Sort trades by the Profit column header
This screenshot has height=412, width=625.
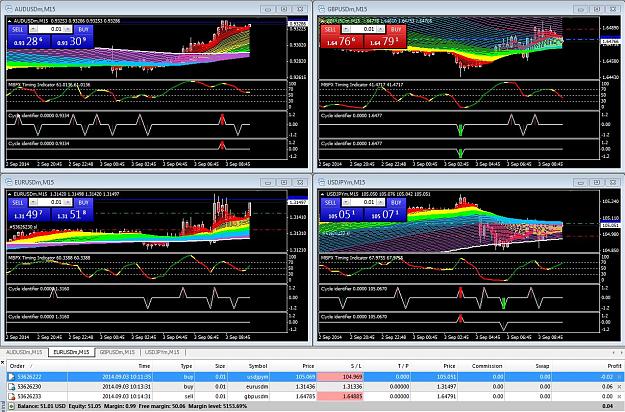click(589, 366)
